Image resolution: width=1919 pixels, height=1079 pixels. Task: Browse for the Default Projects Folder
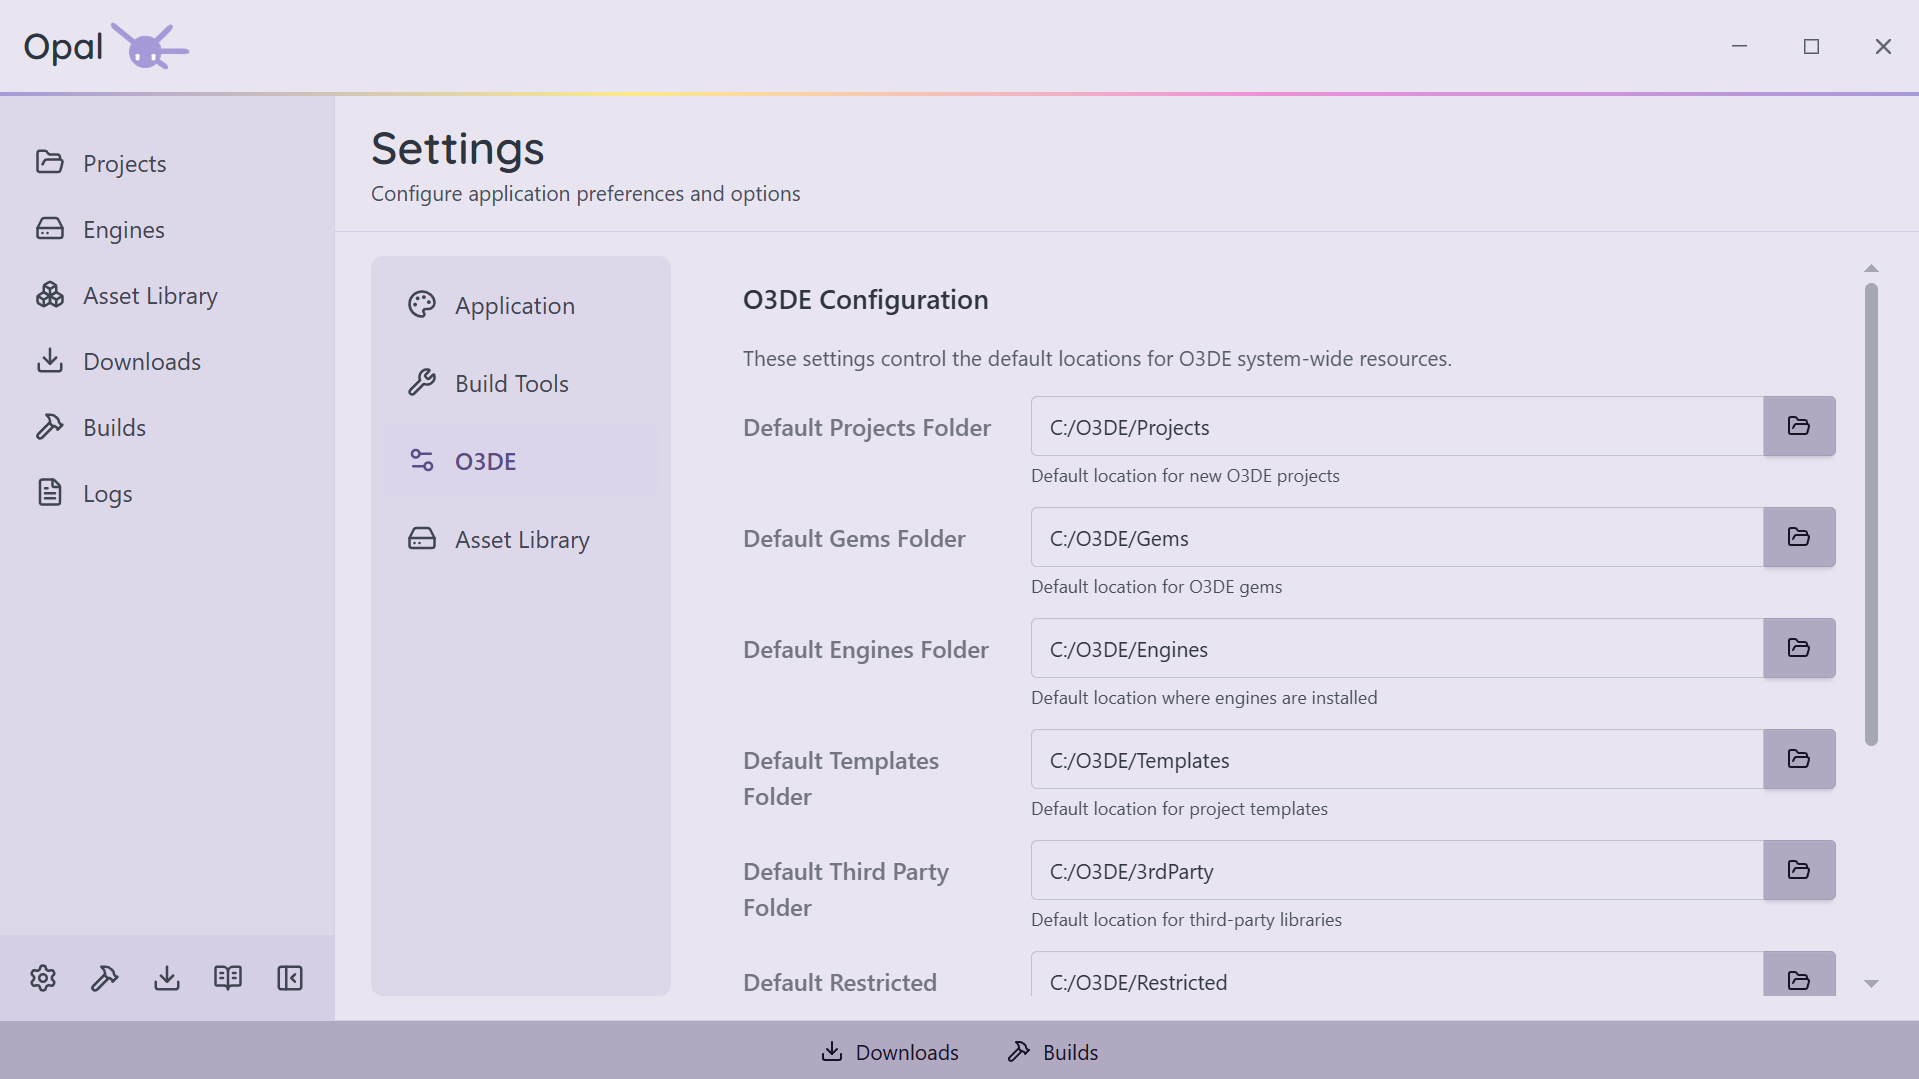pyautogui.click(x=1799, y=427)
